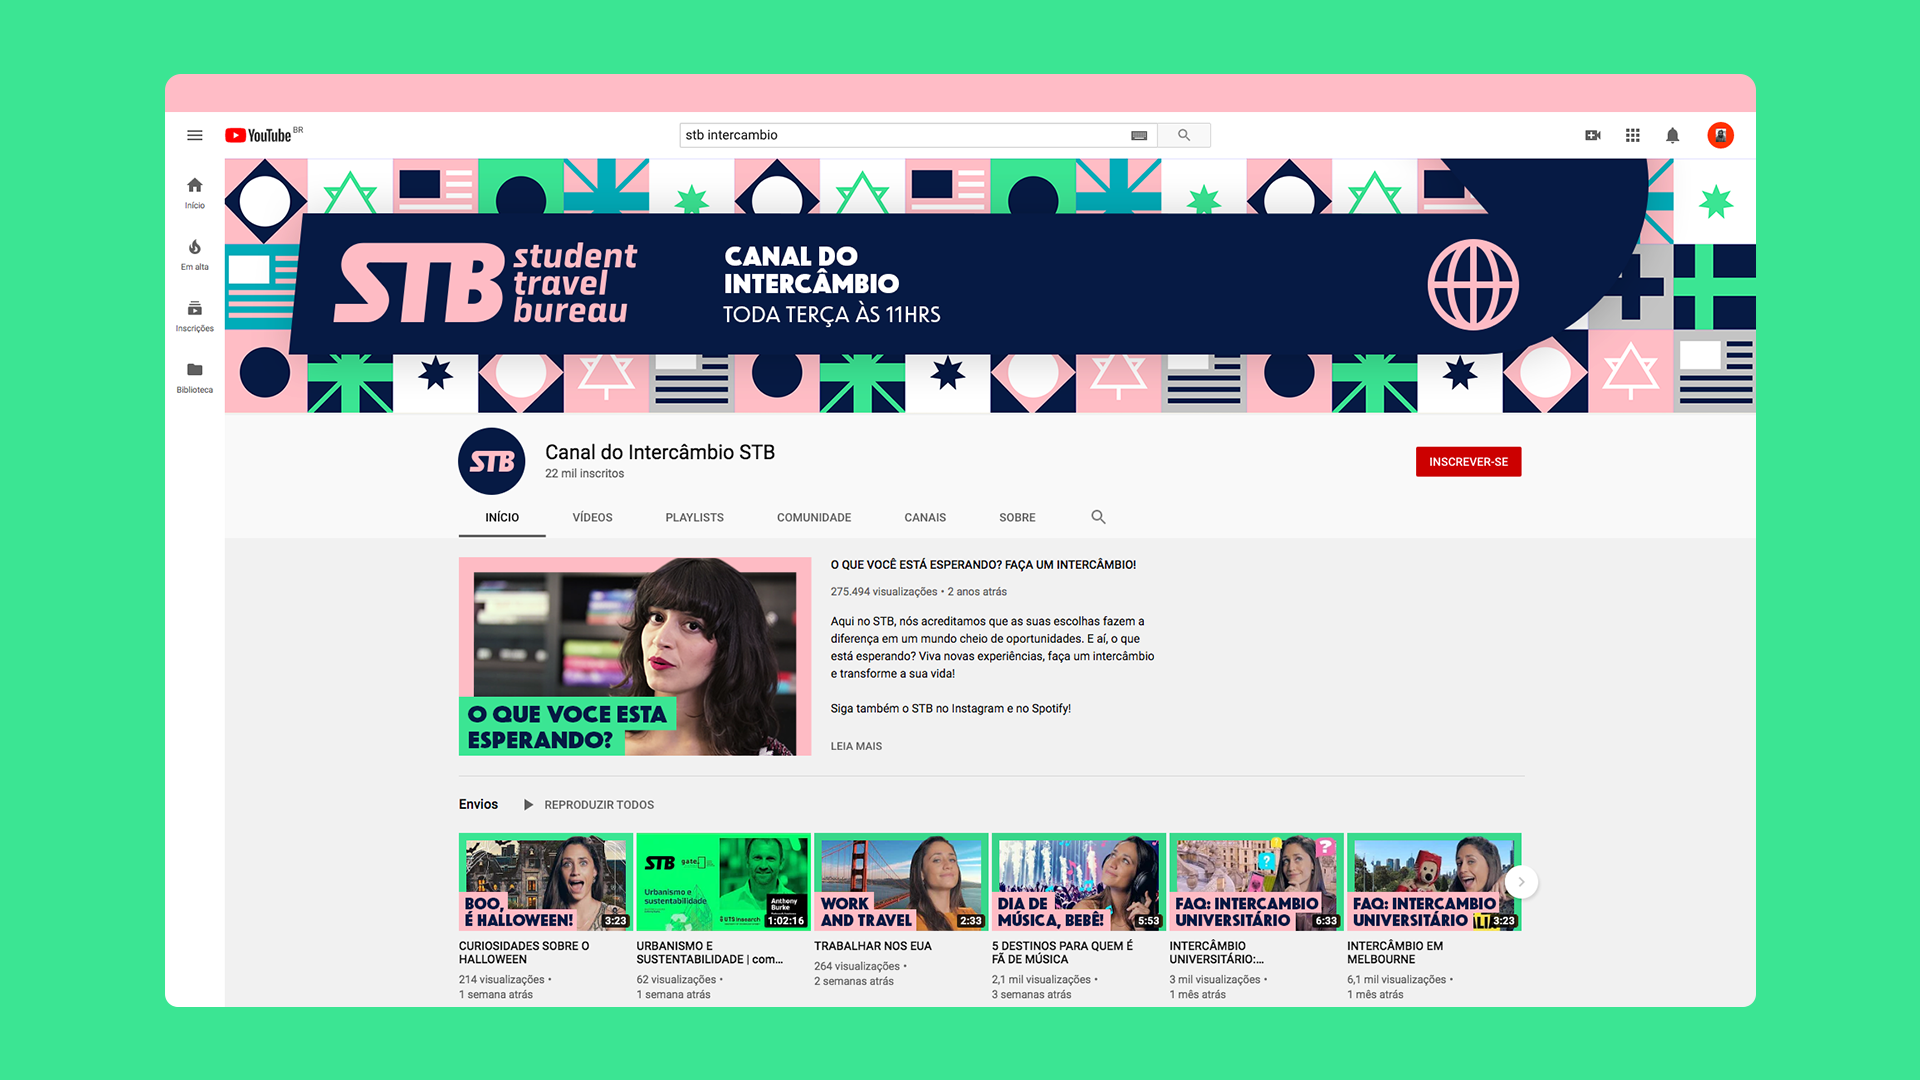Viewport: 1920px width, 1080px height.
Task: Switch to the Início tab
Action: (x=502, y=517)
